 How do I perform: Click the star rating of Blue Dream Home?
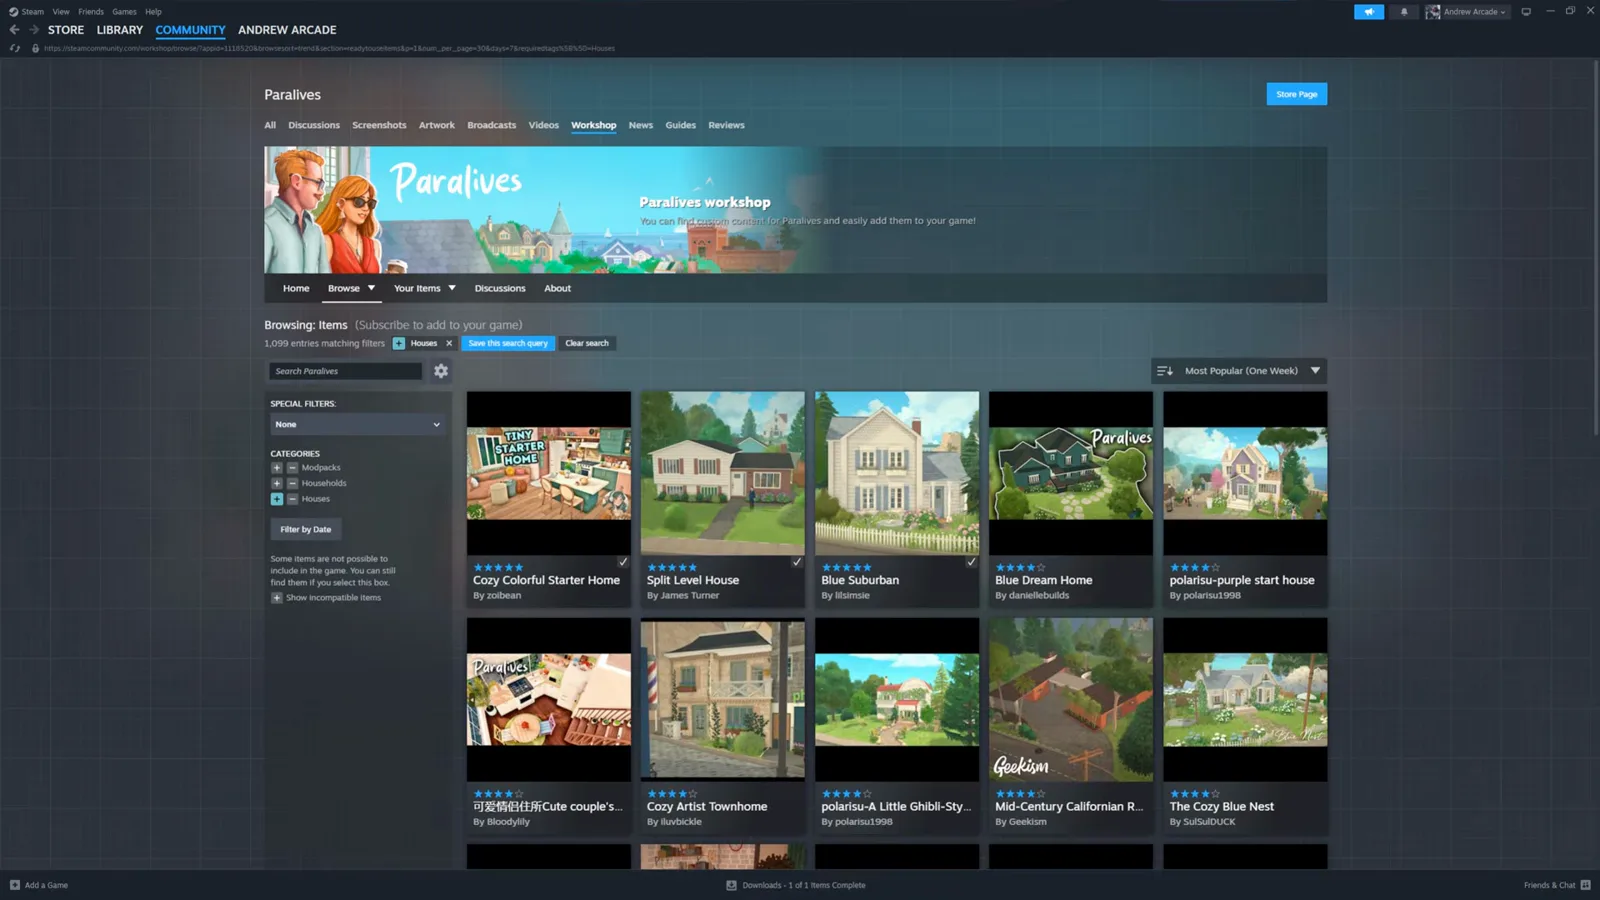click(x=1020, y=567)
